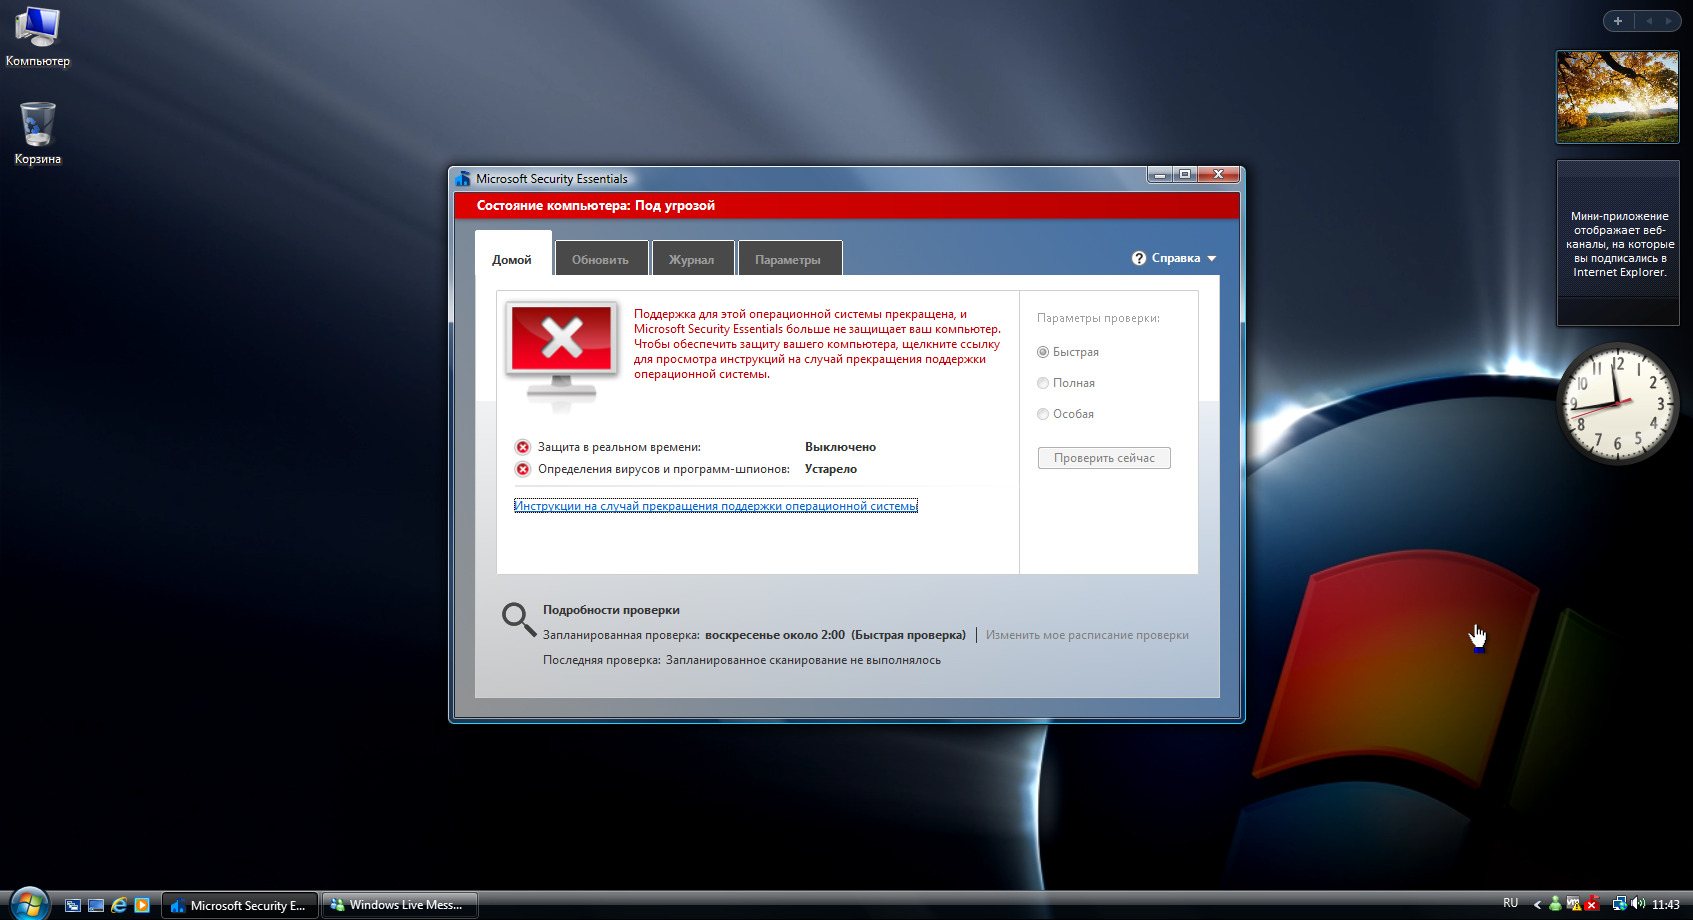Click the Windows Live Messenger taskbar button
This screenshot has width=1693, height=920.
coord(400,905)
